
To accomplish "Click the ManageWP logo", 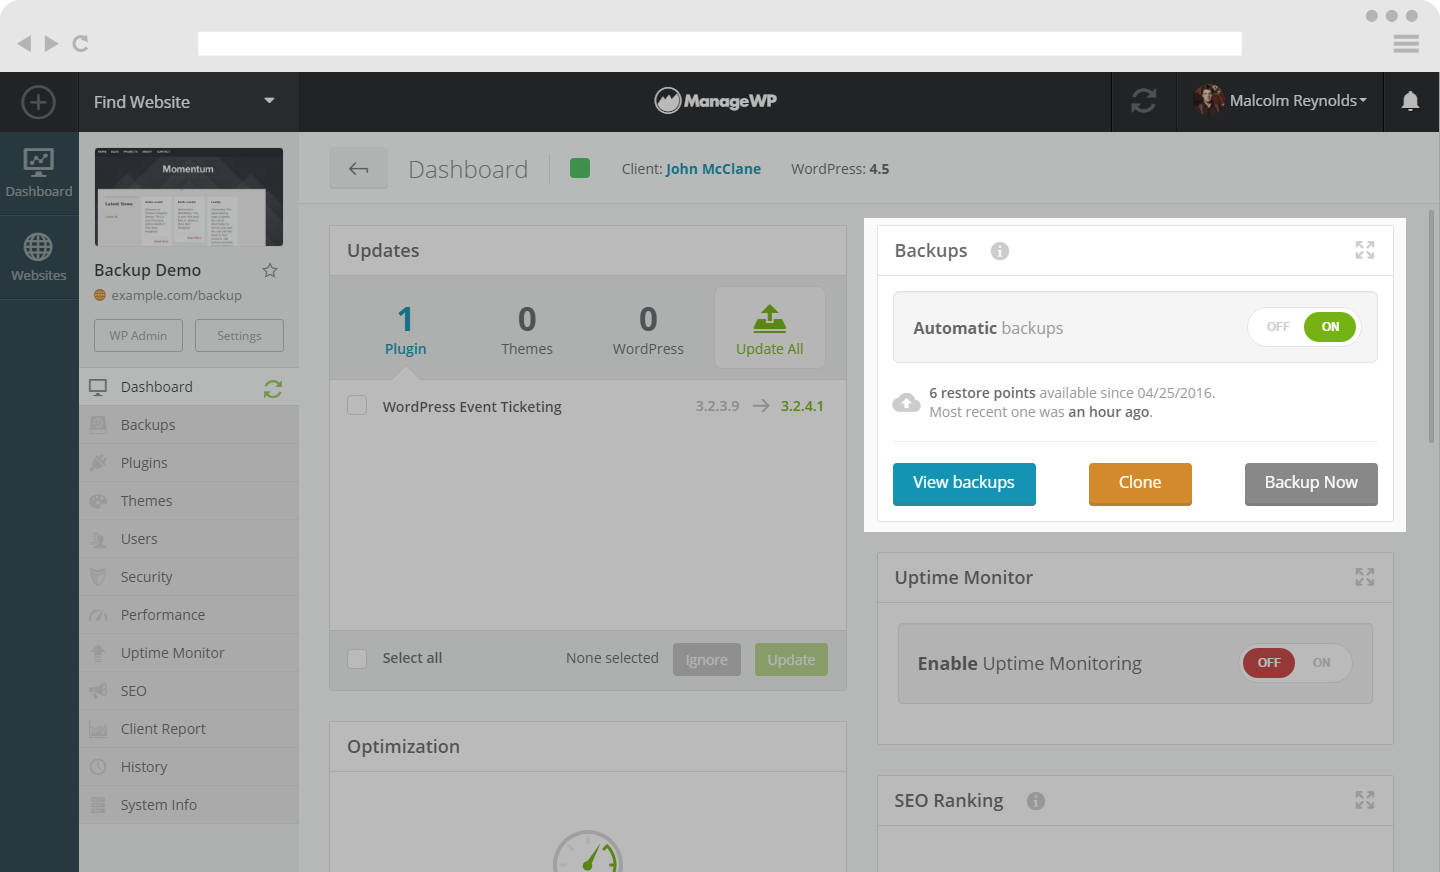I will (x=715, y=100).
